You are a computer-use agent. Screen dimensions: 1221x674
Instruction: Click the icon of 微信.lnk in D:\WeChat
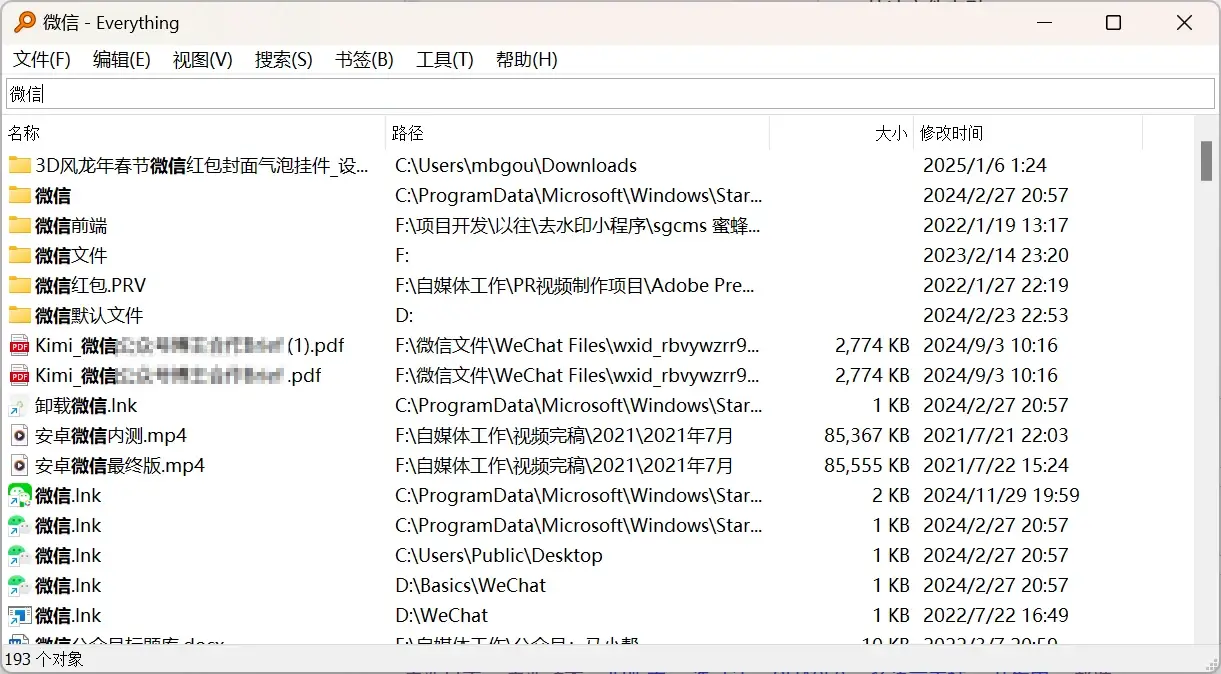(x=20, y=616)
